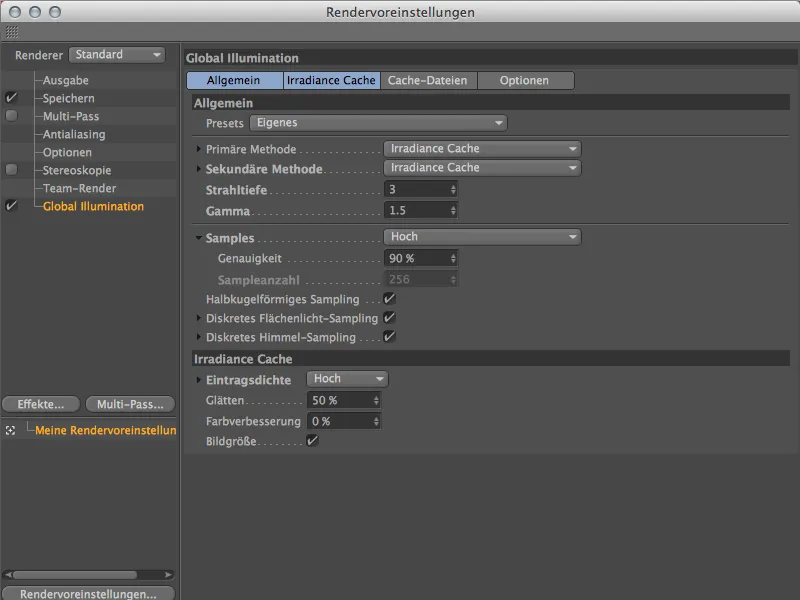Open the Sekundäre Methode dropdown
Image resolution: width=800 pixels, height=600 pixels.
[482, 167]
